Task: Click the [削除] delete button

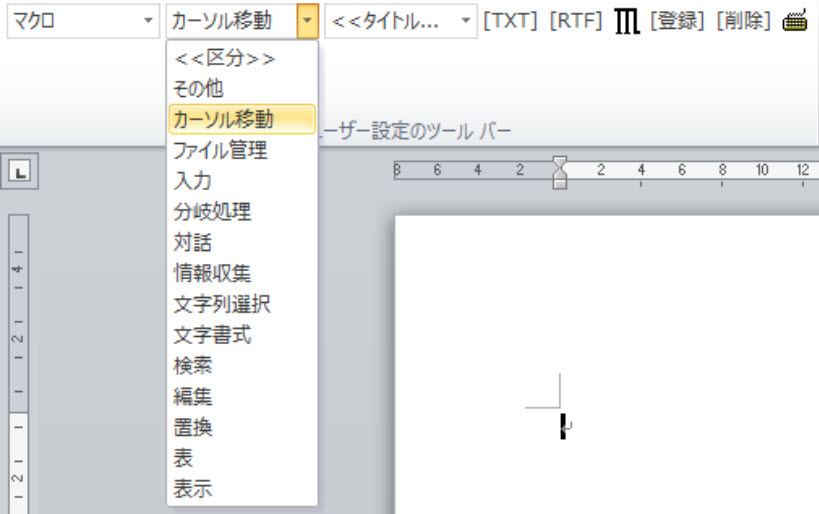Action: [743, 20]
